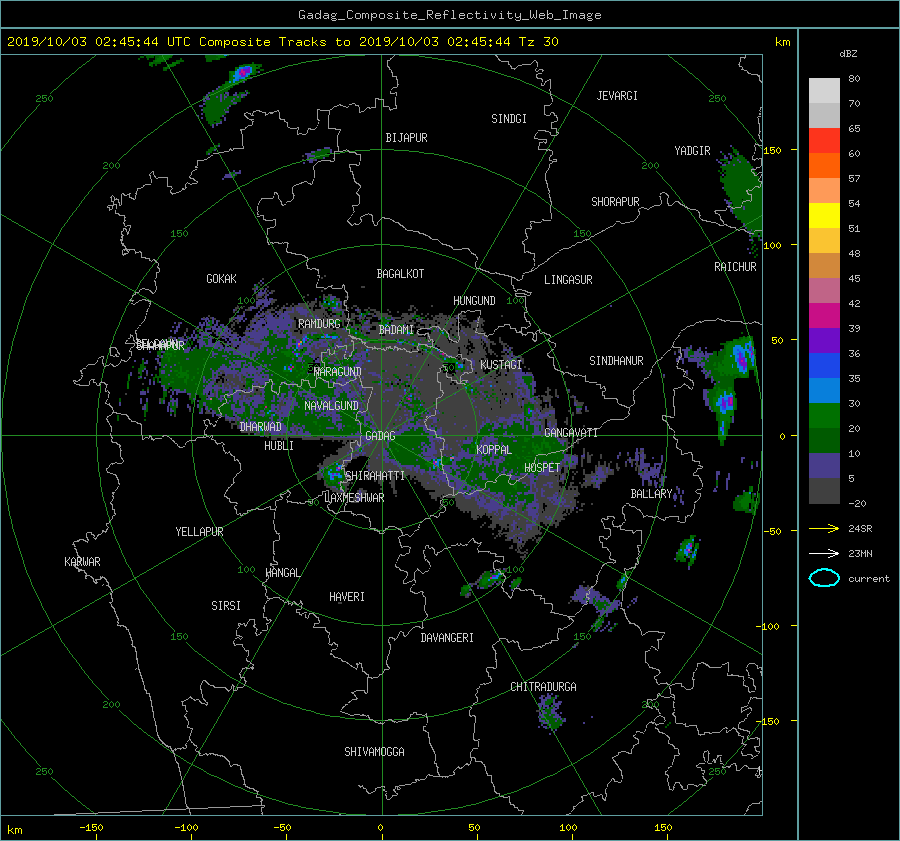Click the intense echo southwest of Gadag

[x=333, y=474]
